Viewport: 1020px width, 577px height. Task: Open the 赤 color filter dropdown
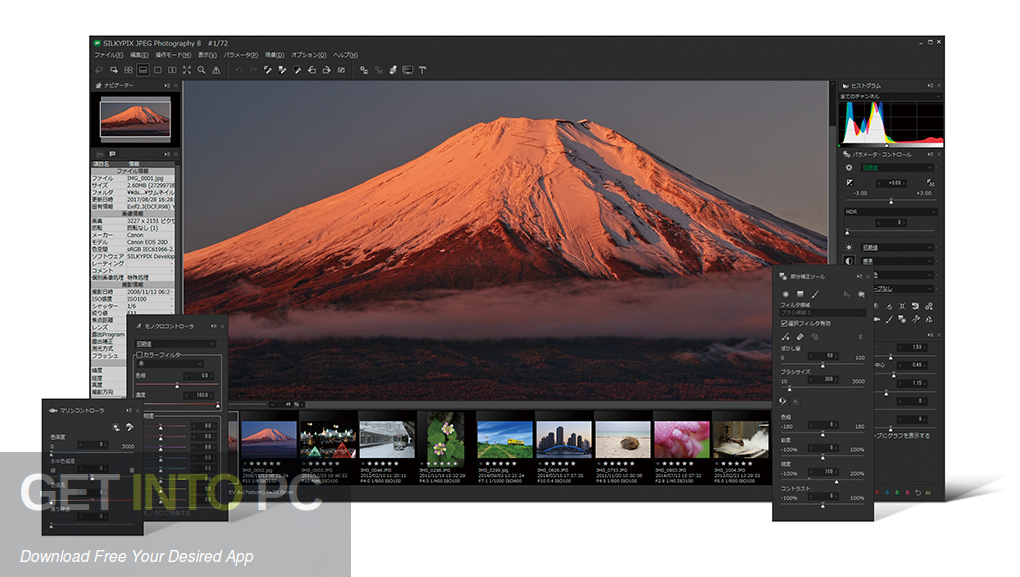tap(170, 364)
